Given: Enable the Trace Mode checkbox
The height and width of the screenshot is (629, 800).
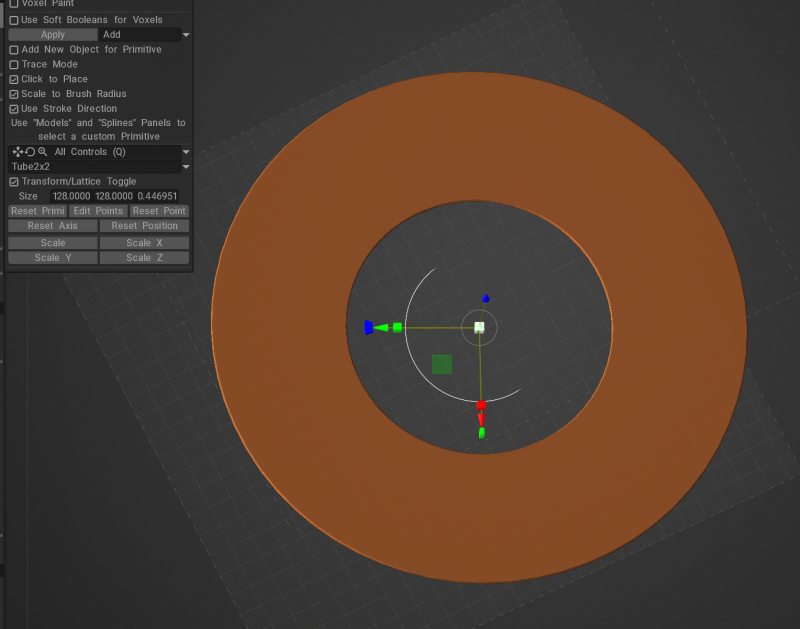Looking at the screenshot, I should pos(14,64).
